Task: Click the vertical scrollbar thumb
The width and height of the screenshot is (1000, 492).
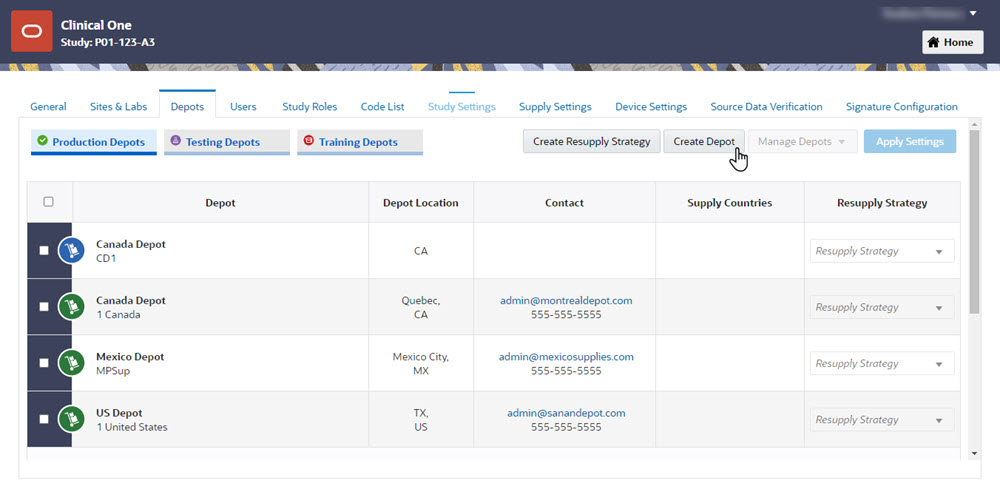Action: pos(974,220)
